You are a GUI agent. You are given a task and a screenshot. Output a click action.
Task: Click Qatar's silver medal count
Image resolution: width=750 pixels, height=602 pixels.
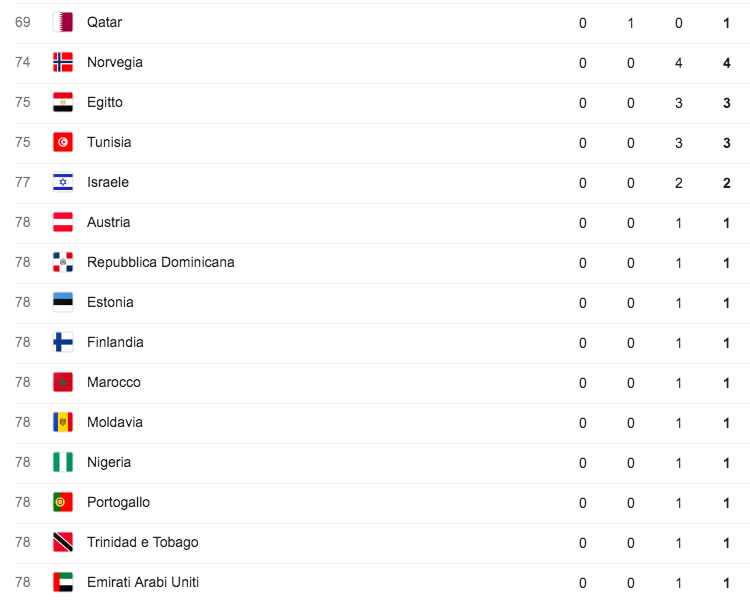point(631,23)
